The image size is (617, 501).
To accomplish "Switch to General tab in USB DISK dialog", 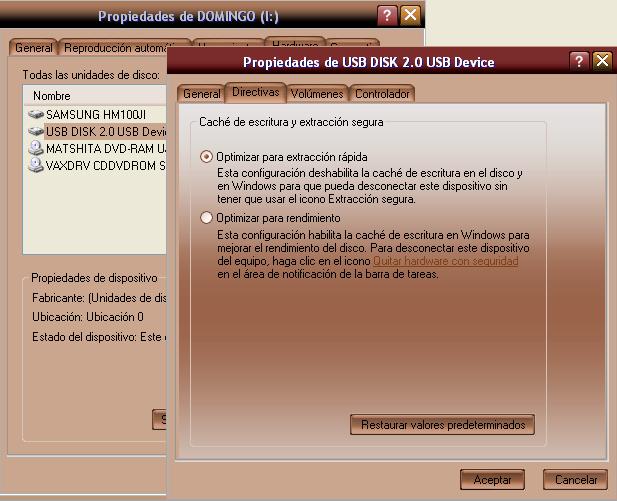I will pyautogui.click(x=201, y=94).
